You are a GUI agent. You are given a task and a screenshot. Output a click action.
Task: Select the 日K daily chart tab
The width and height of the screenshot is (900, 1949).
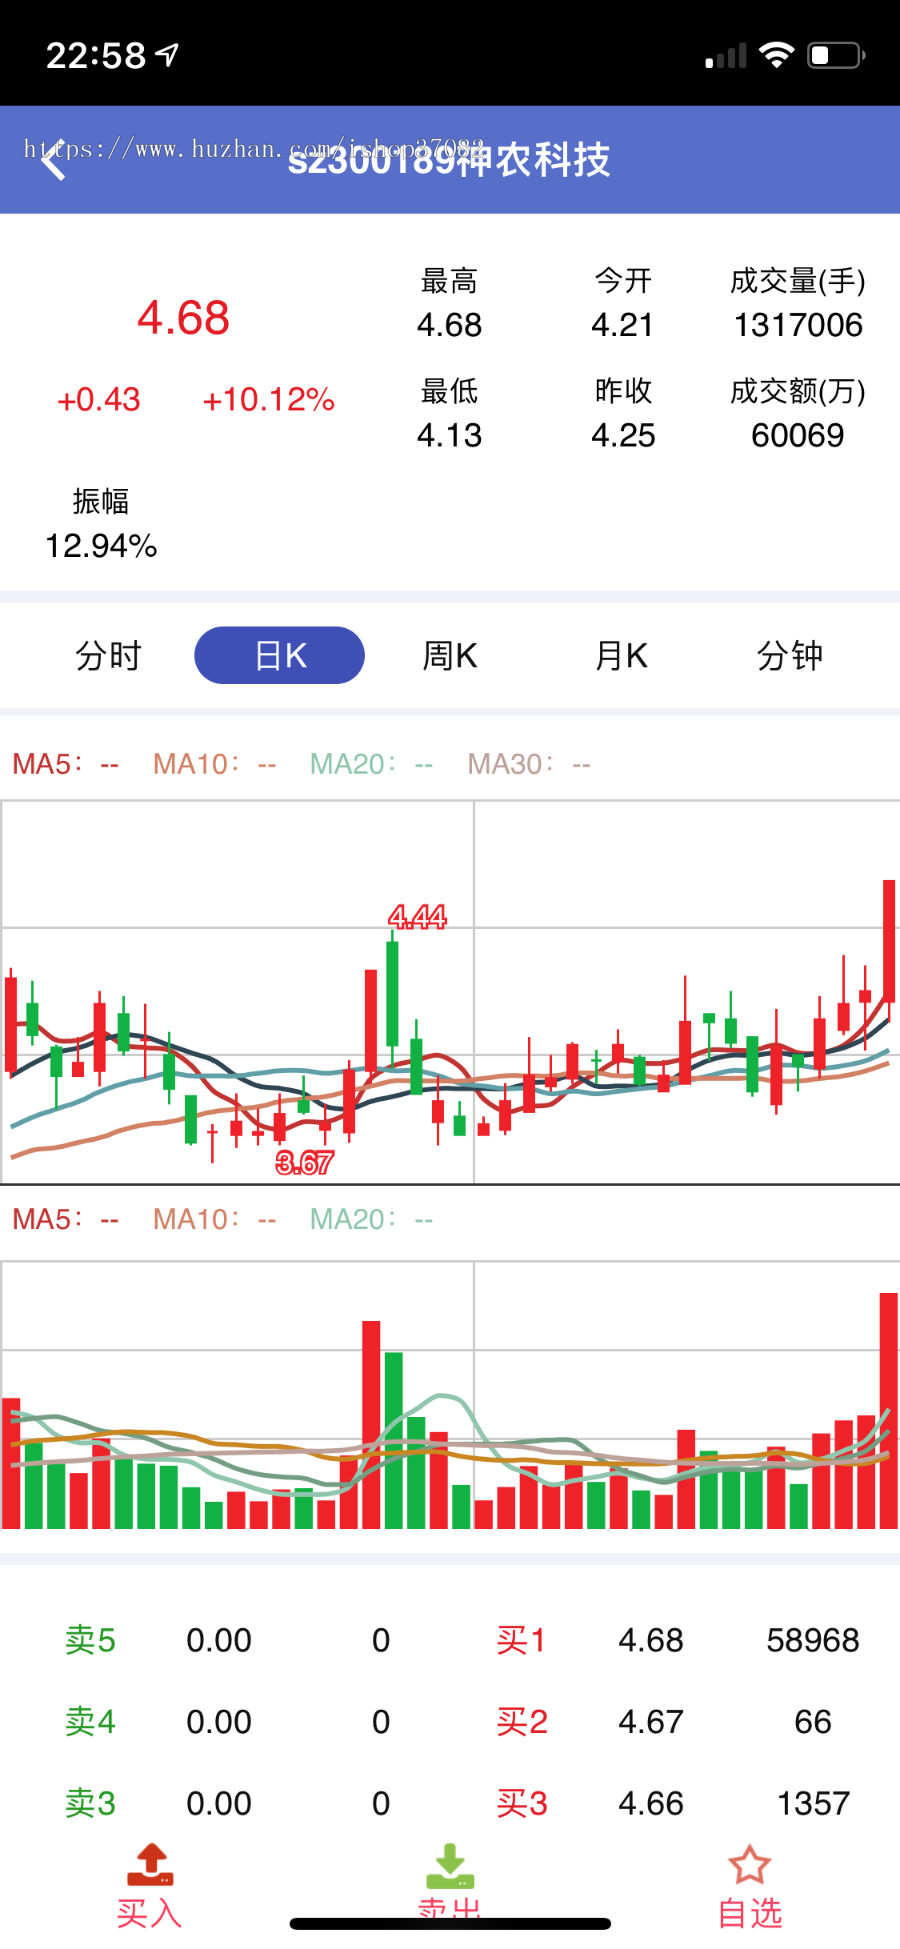tap(279, 656)
